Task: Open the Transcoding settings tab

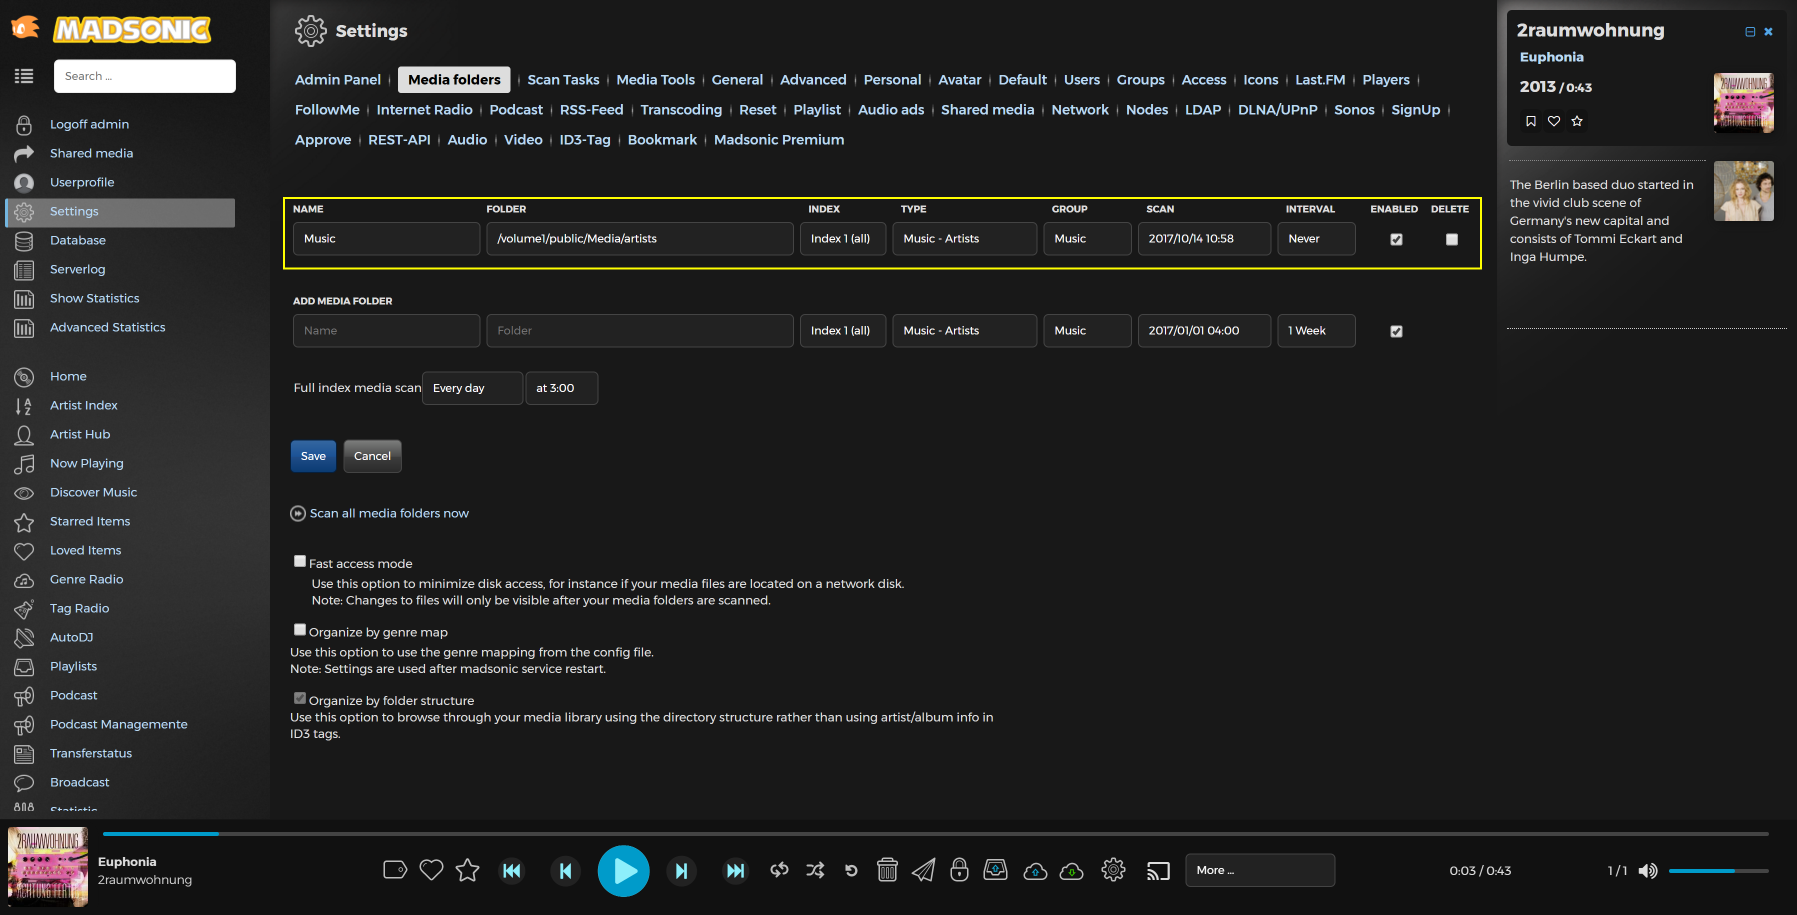Action: [681, 110]
